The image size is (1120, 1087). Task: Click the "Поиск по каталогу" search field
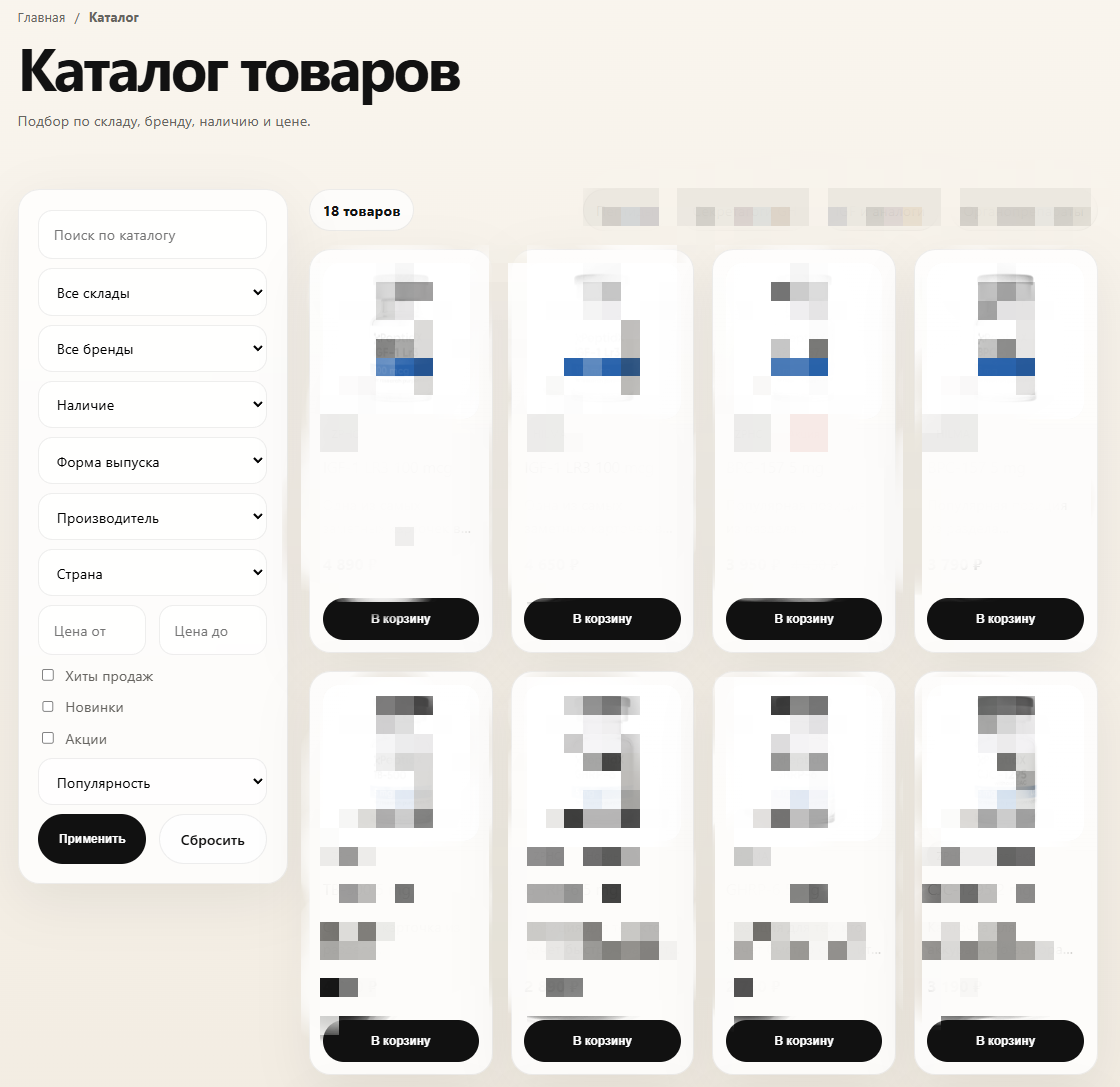pos(152,234)
